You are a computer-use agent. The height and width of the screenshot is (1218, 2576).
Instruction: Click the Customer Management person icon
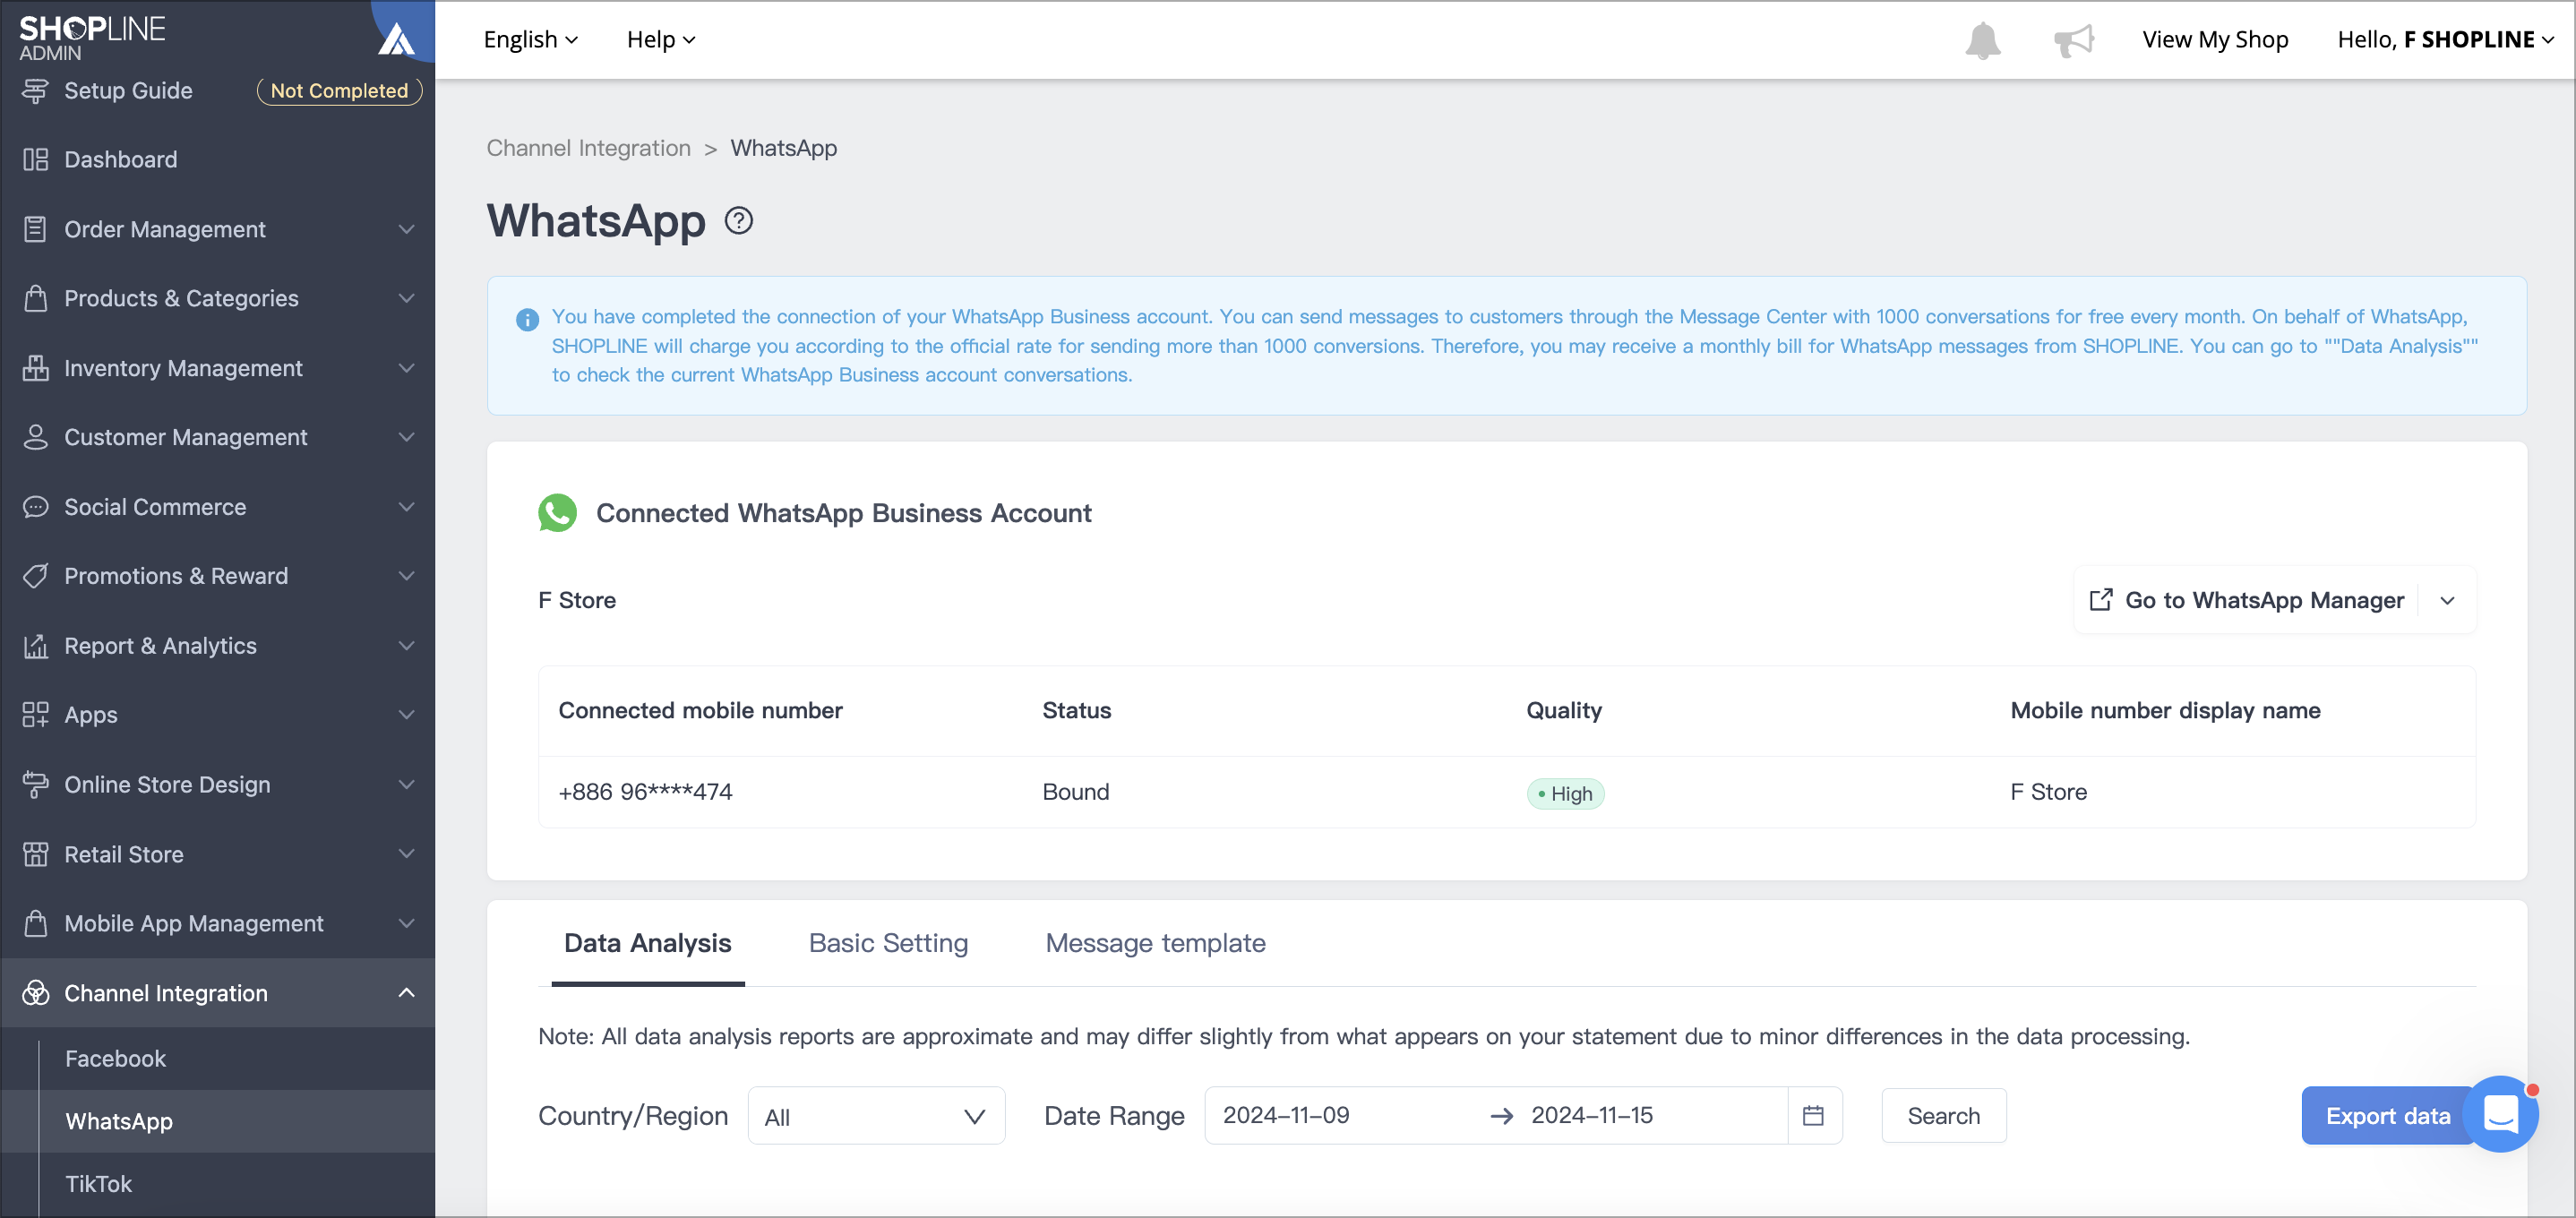coord(35,437)
